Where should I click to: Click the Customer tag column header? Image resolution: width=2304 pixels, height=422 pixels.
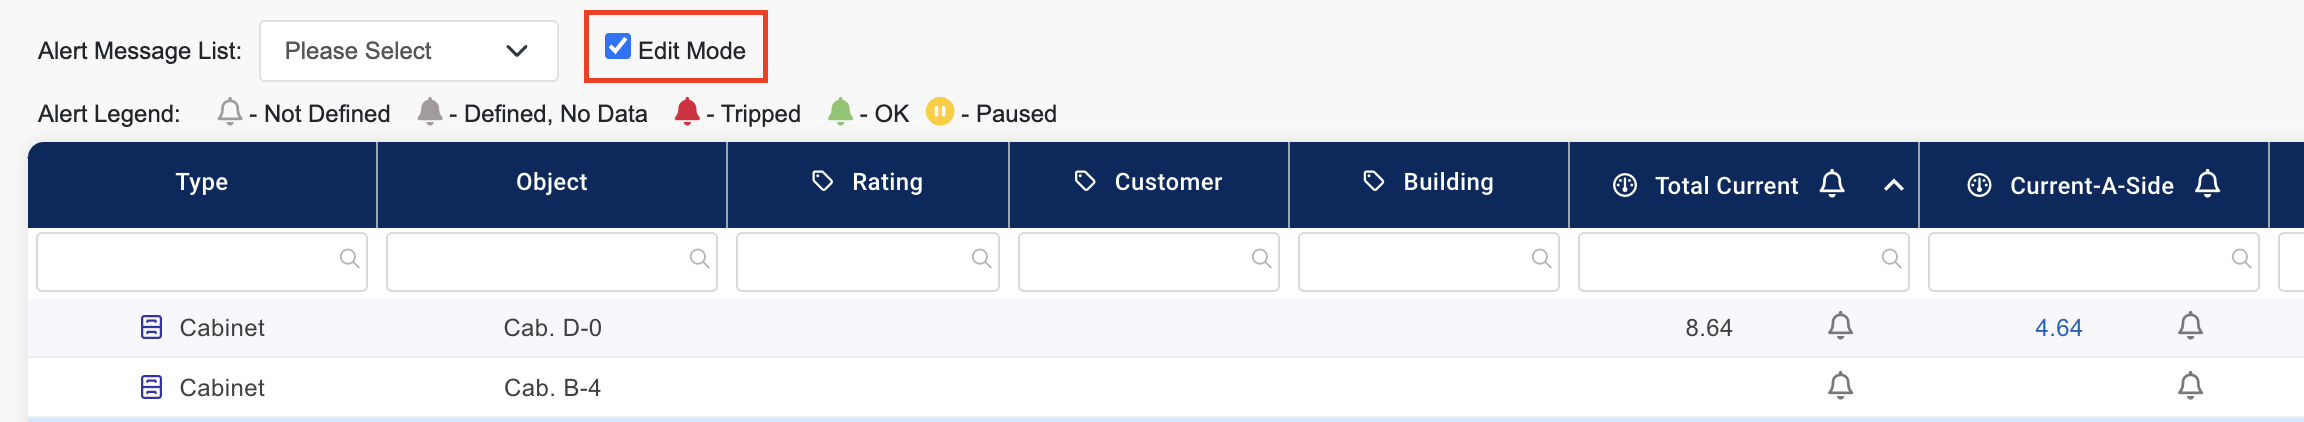(x=1148, y=183)
